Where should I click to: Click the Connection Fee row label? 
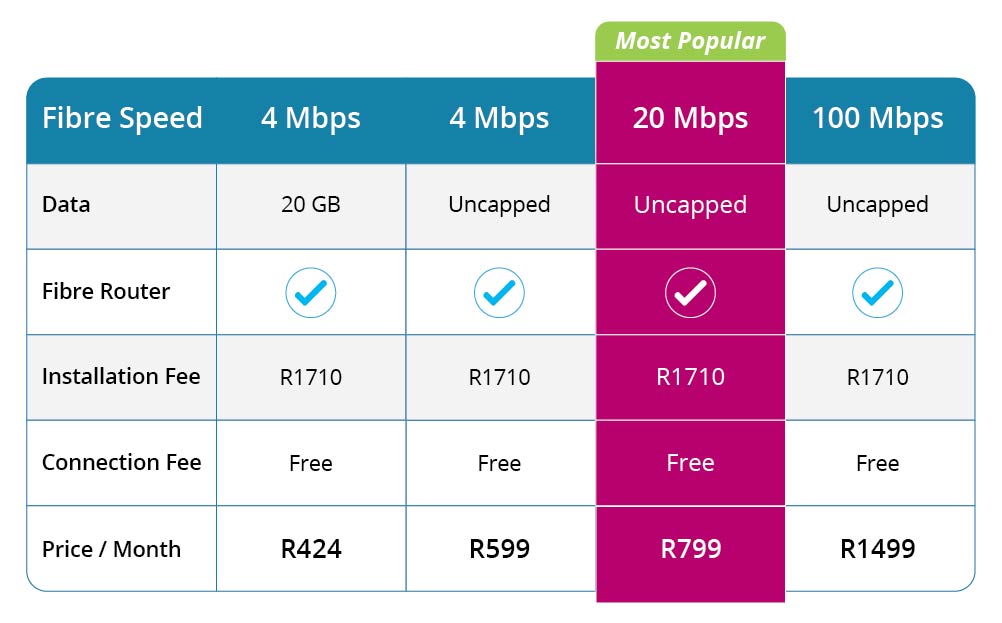tap(121, 462)
